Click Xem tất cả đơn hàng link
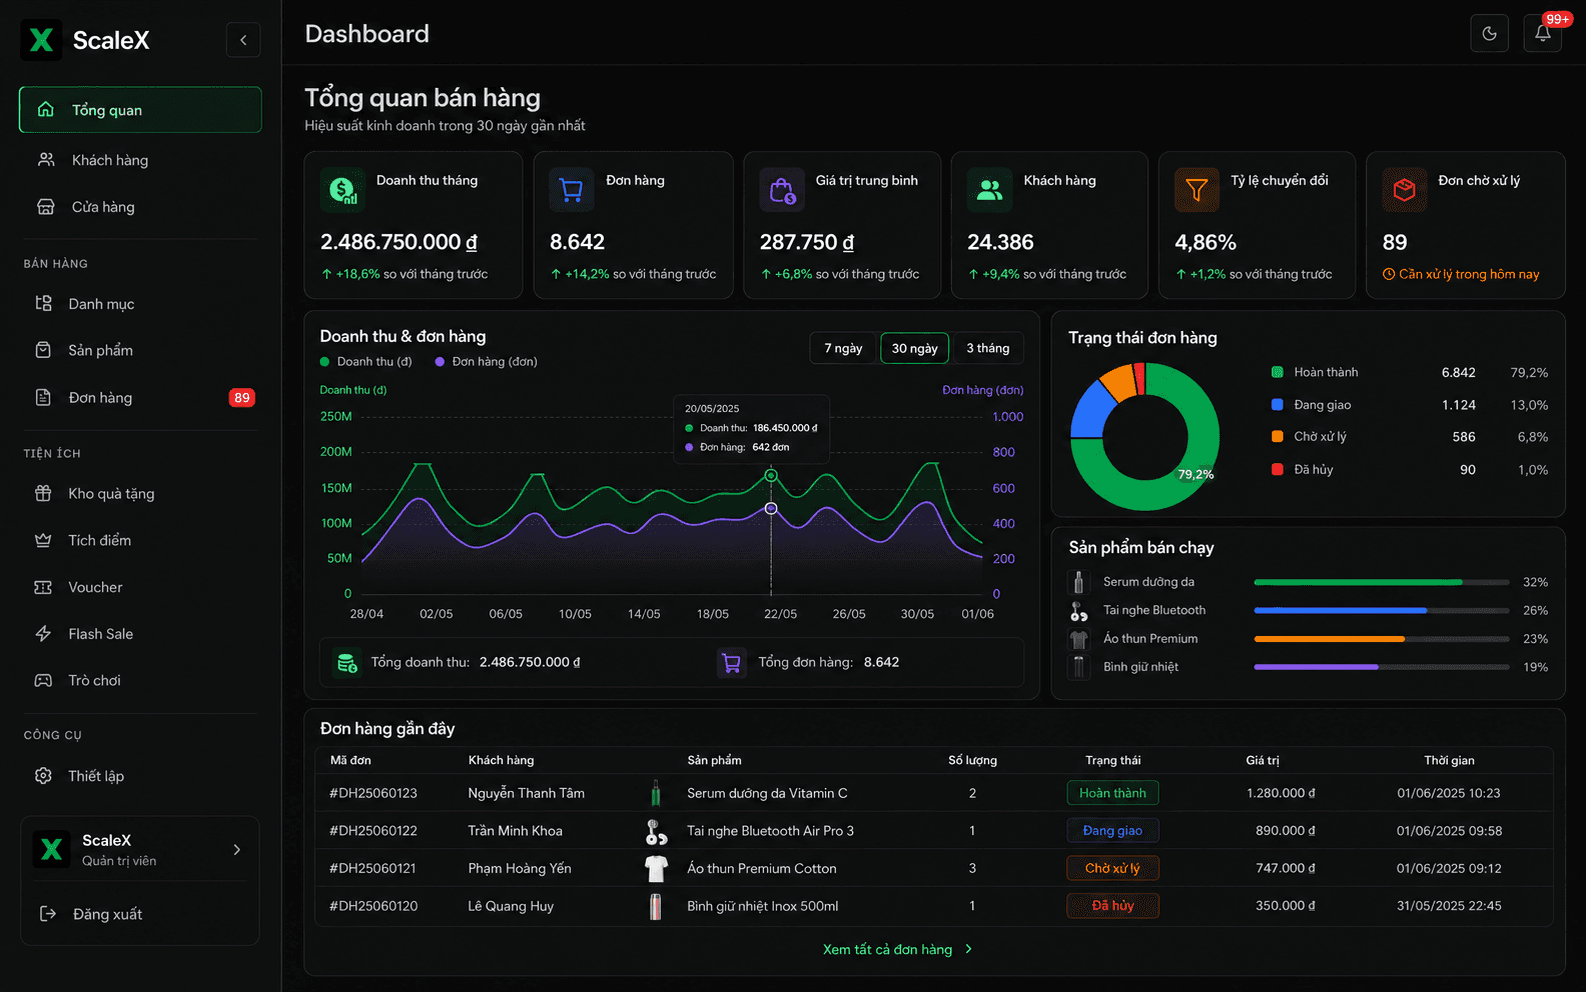 tap(898, 950)
